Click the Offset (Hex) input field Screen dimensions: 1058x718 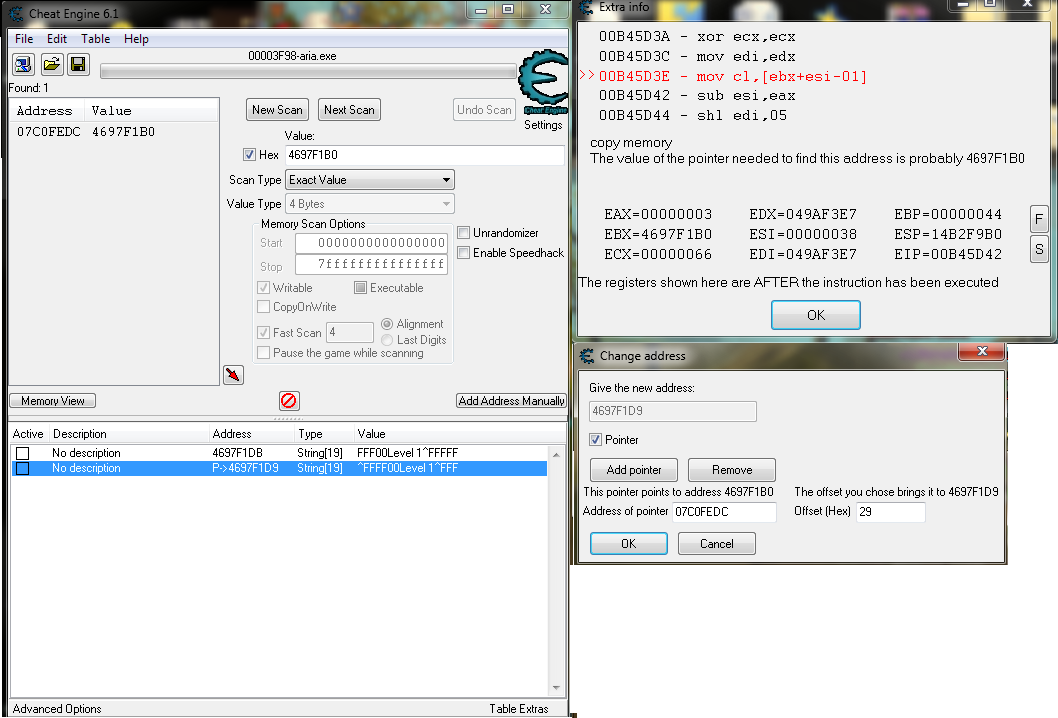(890, 512)
